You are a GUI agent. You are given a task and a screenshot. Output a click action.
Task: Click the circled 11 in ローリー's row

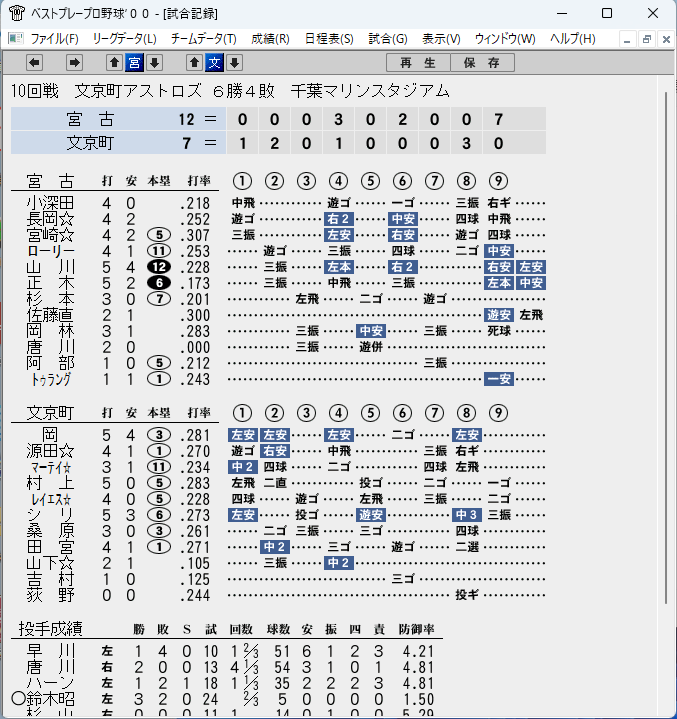coord(159,251)
